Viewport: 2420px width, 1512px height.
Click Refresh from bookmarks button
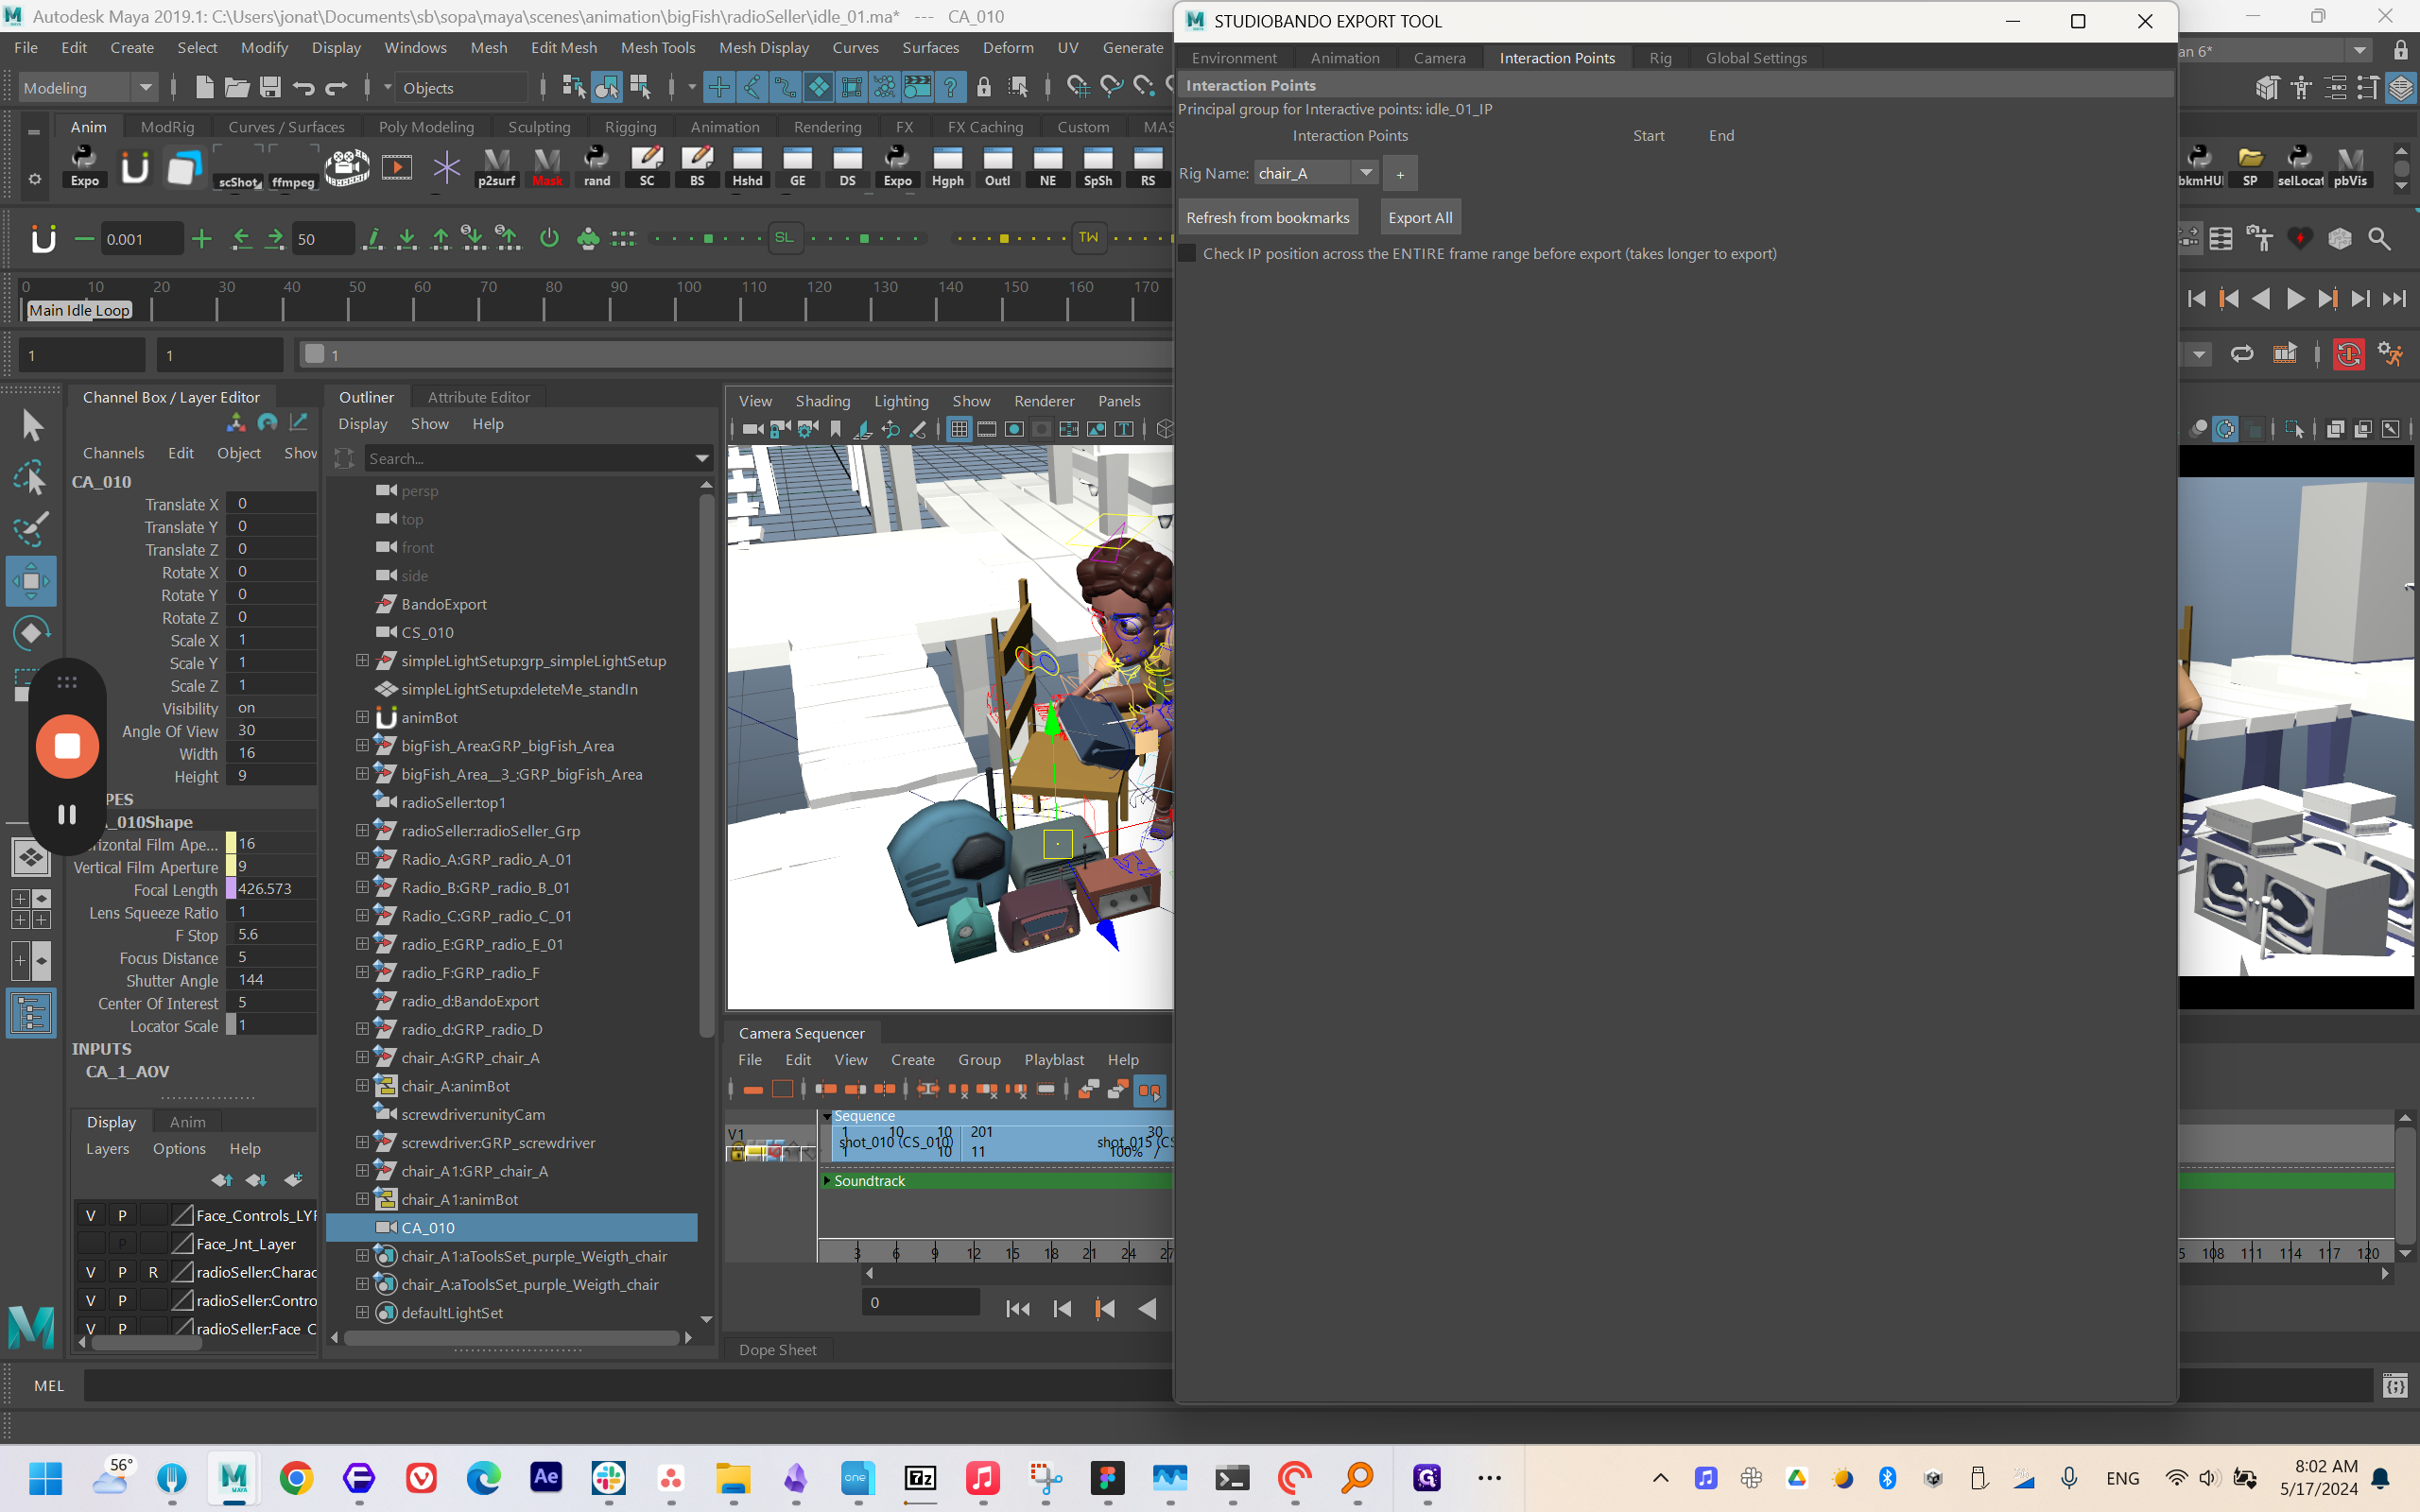[x=1267, y=217]
